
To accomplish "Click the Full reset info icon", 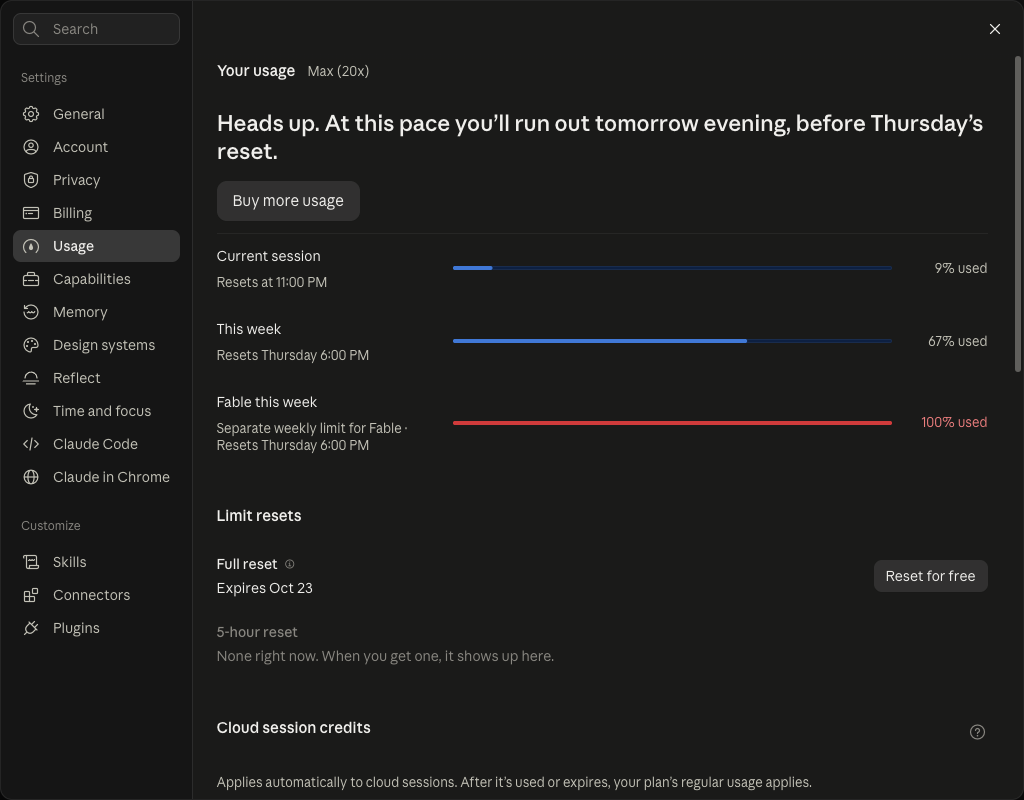I will 289,564.
